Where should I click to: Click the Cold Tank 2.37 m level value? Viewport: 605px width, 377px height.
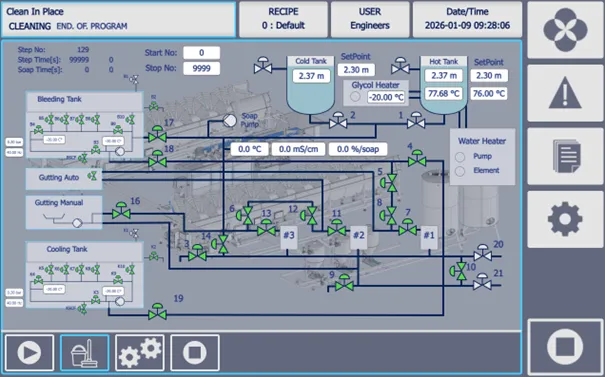[311, 76]
